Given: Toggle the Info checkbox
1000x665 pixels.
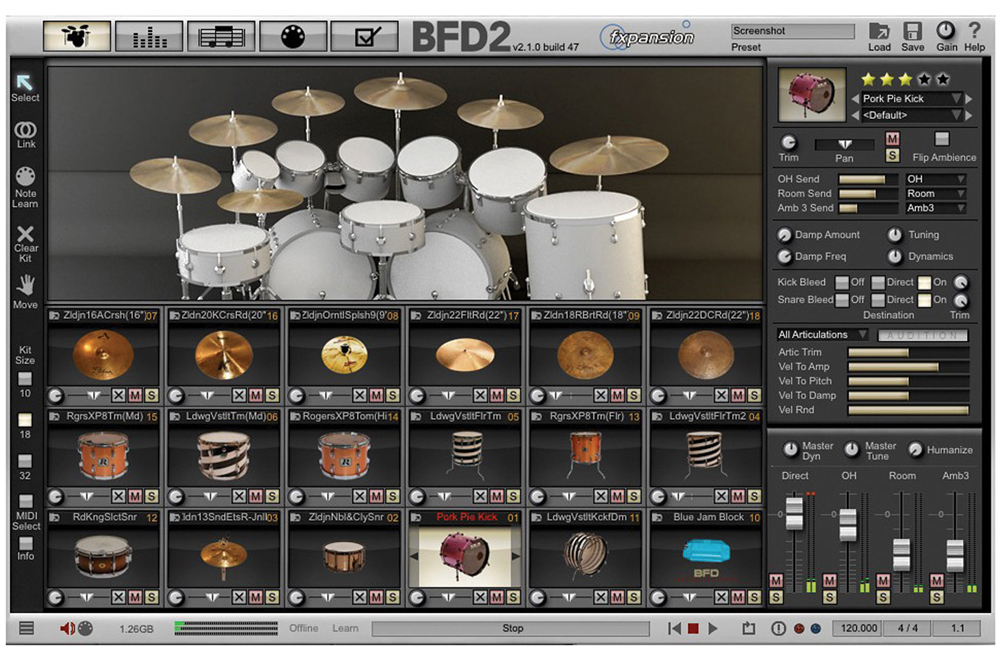Looking at the screenshot, I should pyautogui.click(x=26, y=543).
